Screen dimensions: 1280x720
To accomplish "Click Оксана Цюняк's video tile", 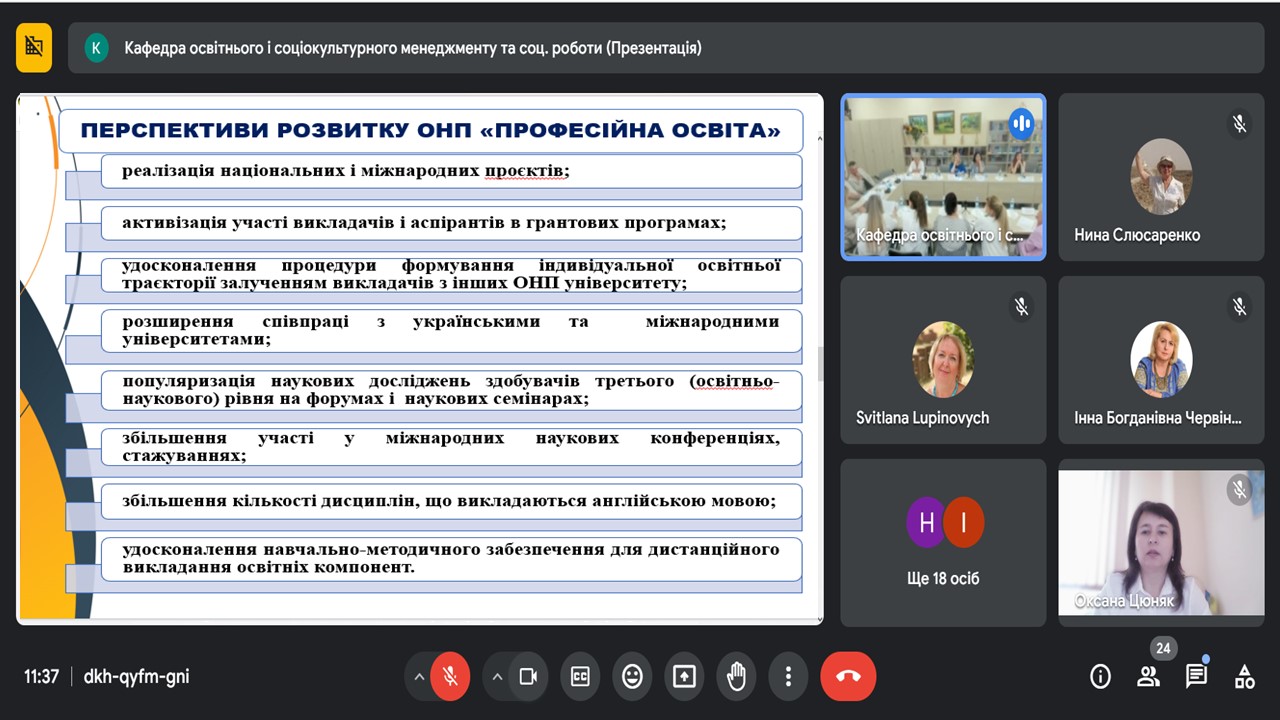I will tap(1161, 542).
